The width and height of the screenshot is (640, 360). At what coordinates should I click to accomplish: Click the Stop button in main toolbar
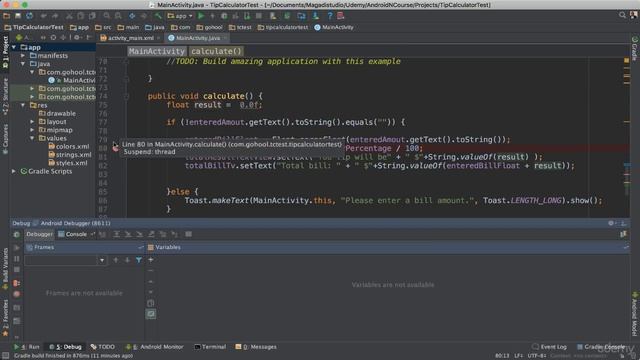pyautogui.click(x=259, y=16)
